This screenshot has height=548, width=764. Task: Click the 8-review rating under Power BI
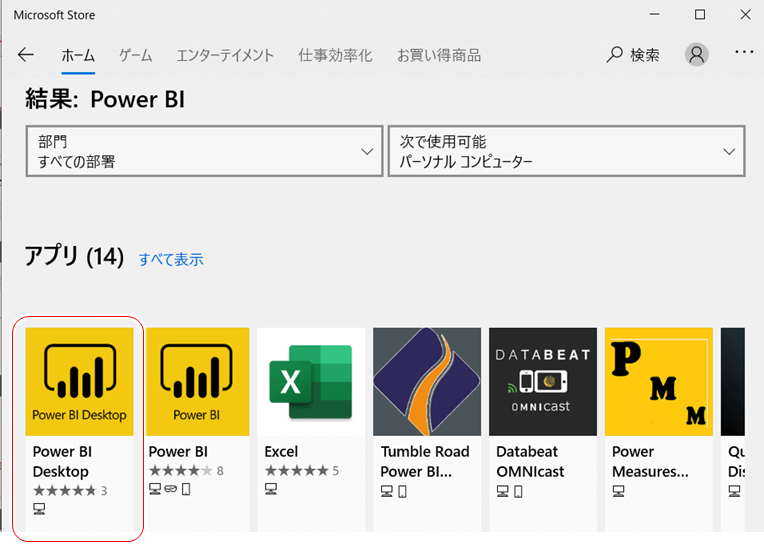tap(186, 471)
